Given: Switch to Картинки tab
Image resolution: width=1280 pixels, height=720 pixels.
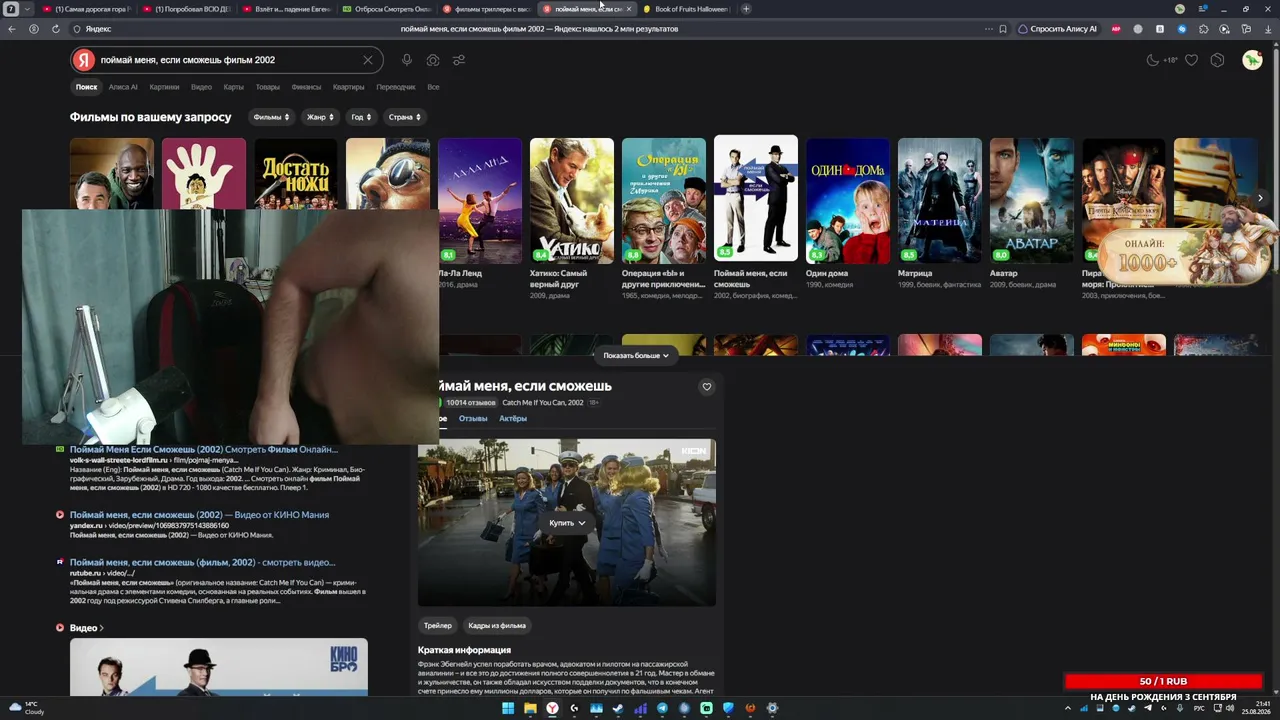Looking at the screenshot, I should coord(165,87).
